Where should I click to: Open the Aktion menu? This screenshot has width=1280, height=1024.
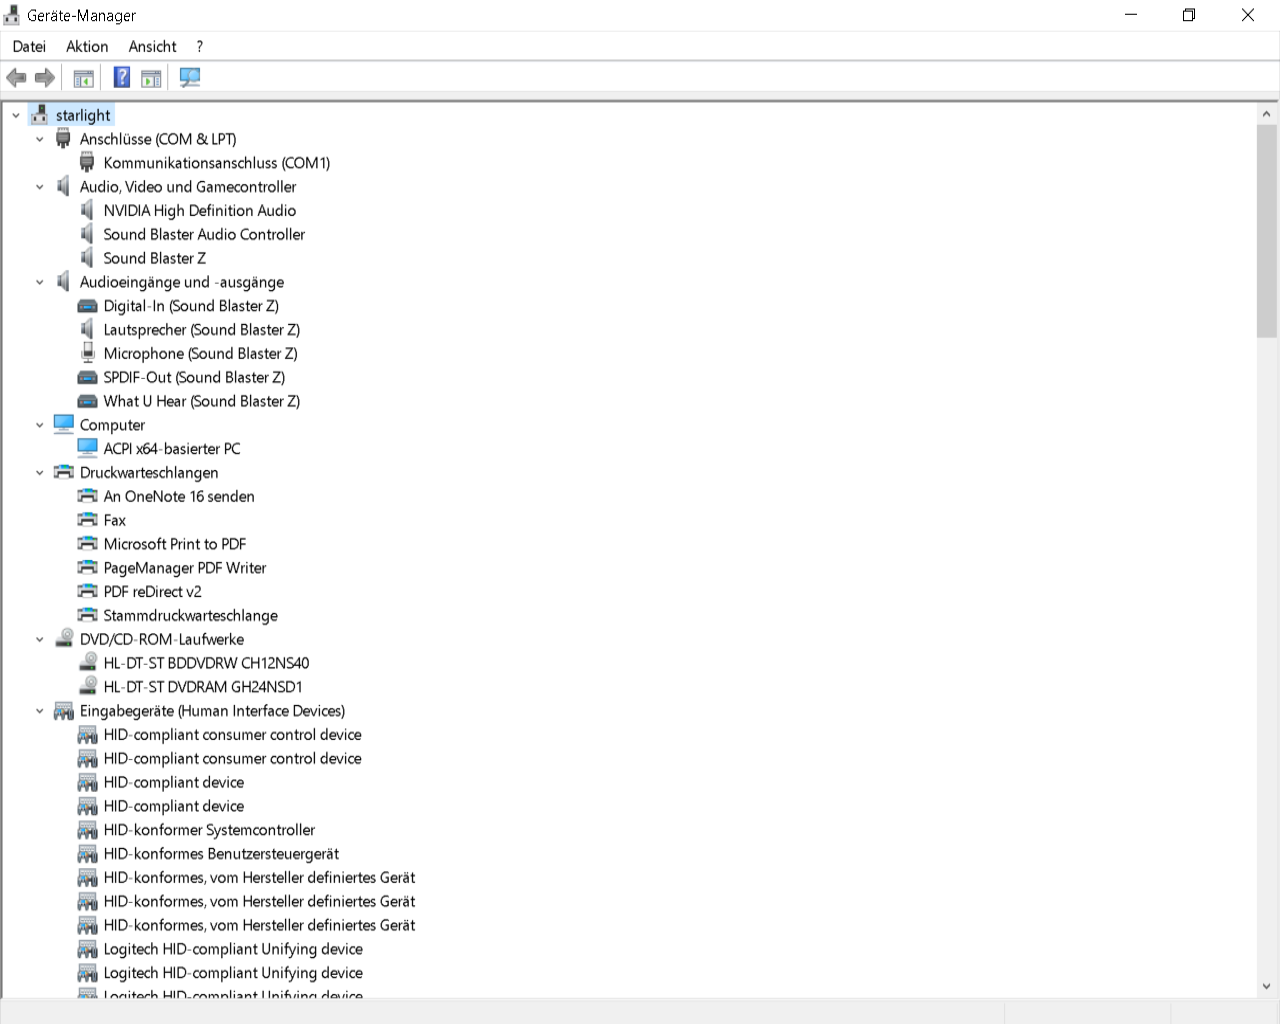87,46
